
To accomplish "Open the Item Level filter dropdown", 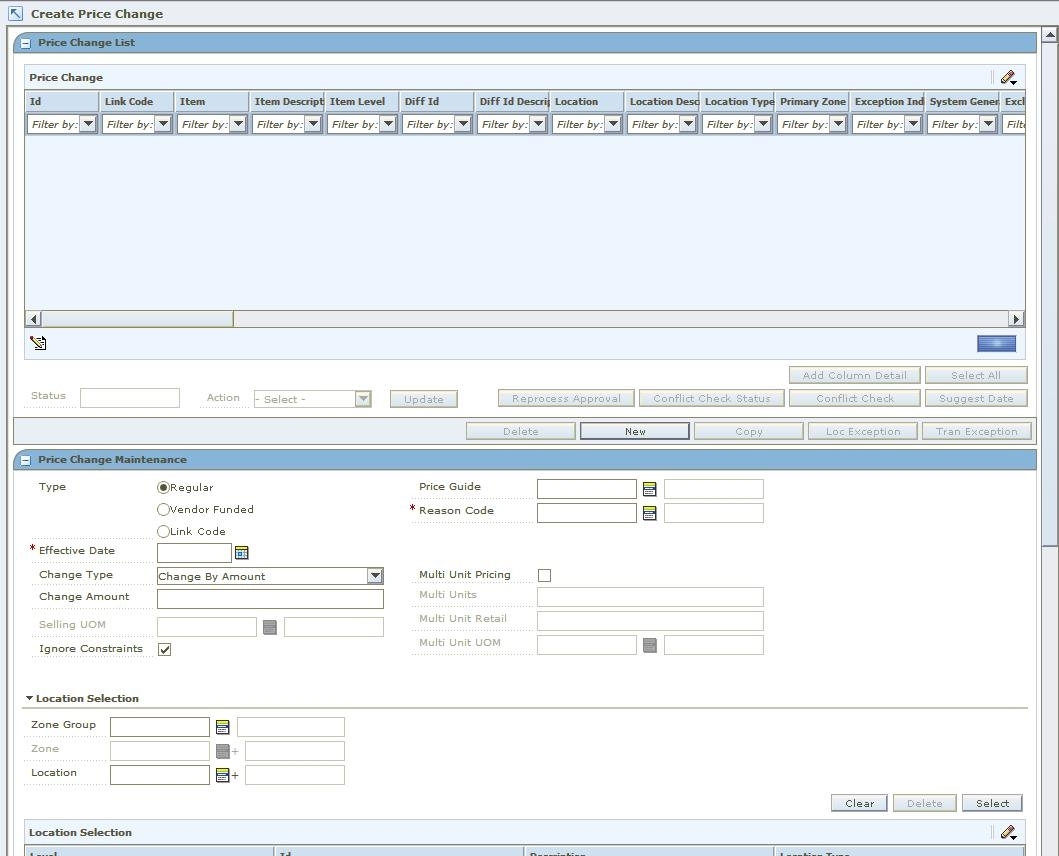I will tap(388, 124).
